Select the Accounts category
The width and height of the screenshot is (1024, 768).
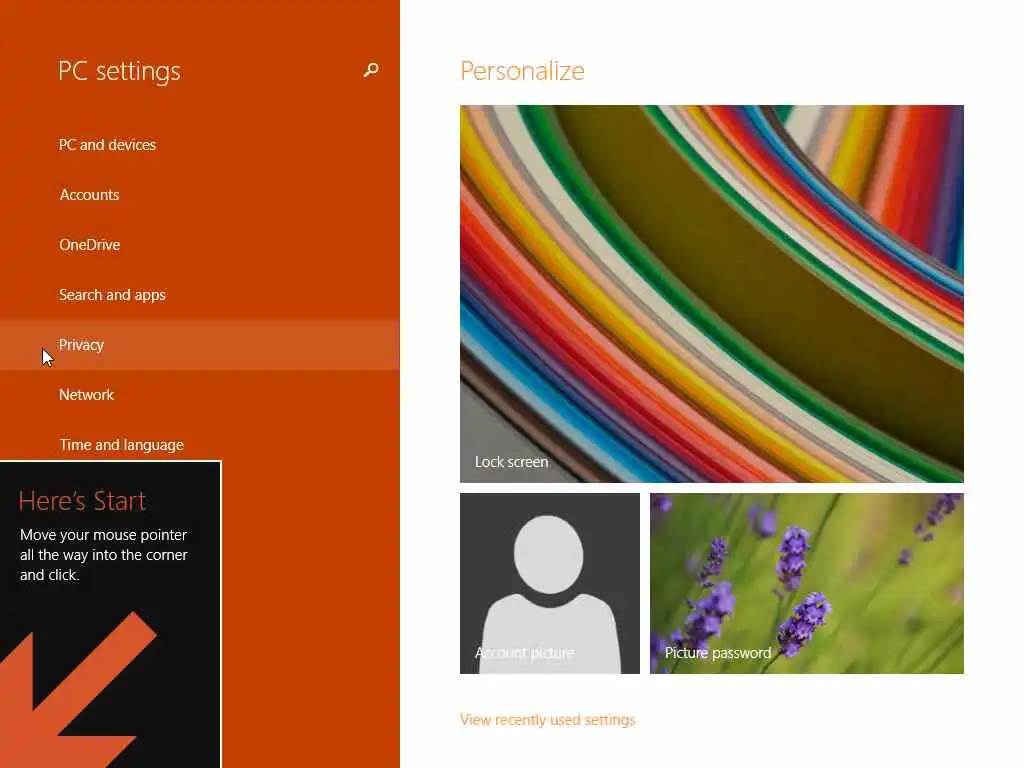point(89,195)
